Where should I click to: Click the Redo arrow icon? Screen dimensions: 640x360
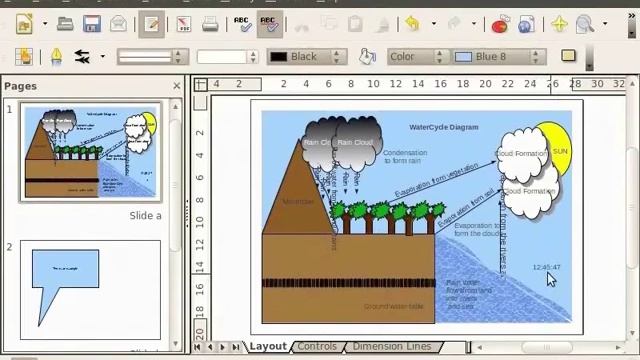click(454, 24)
